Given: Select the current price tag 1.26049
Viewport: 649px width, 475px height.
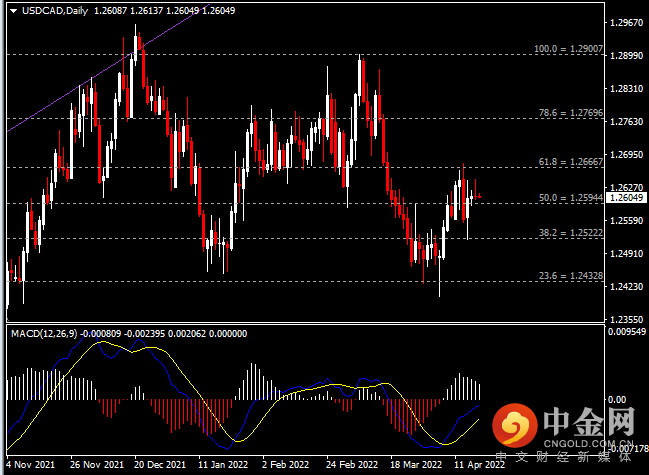Looking at the screenshot, I should click(x=626, y=198).
